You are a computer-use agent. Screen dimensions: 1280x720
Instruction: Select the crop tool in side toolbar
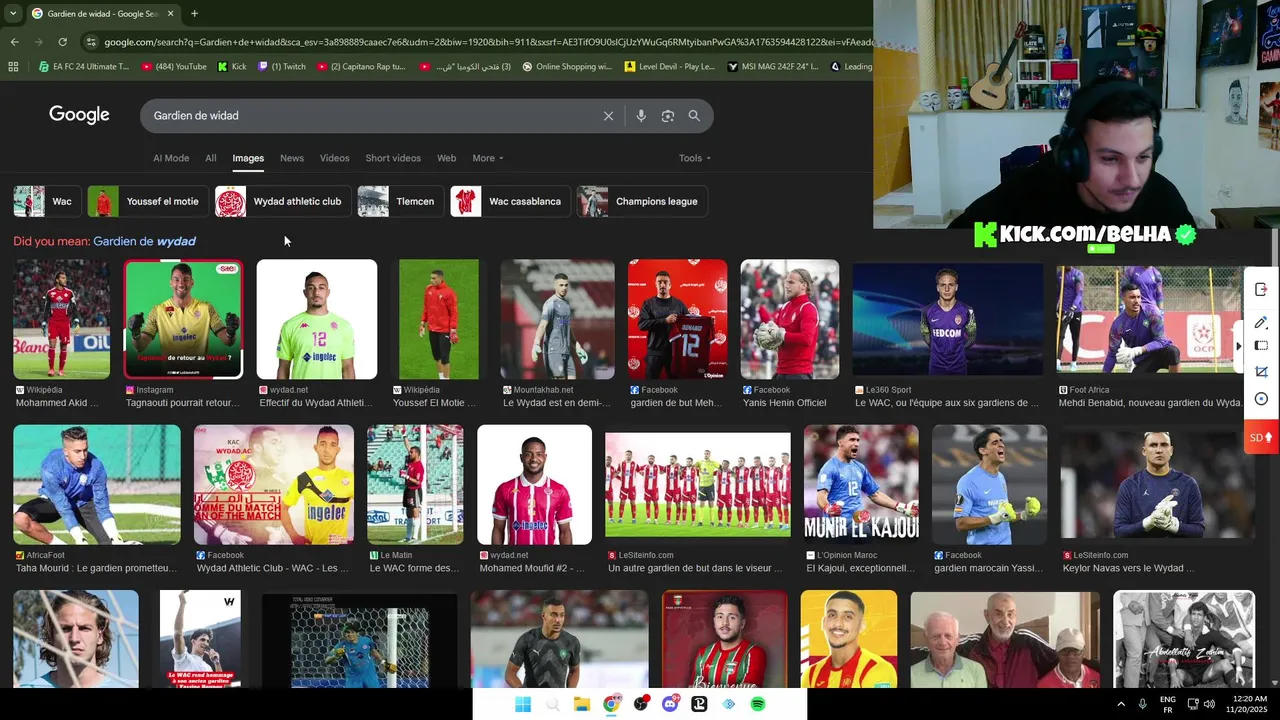[1261, 372]
